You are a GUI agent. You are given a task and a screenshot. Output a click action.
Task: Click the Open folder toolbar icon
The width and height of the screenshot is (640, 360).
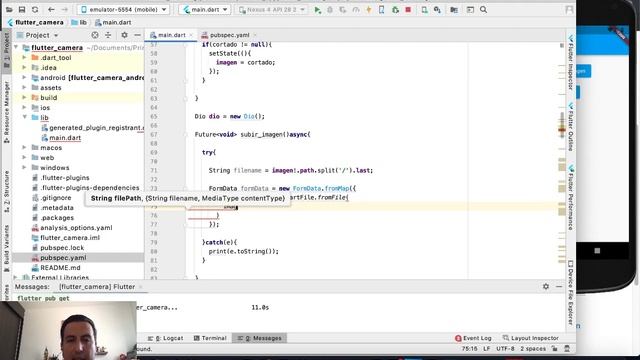(9, 9)
